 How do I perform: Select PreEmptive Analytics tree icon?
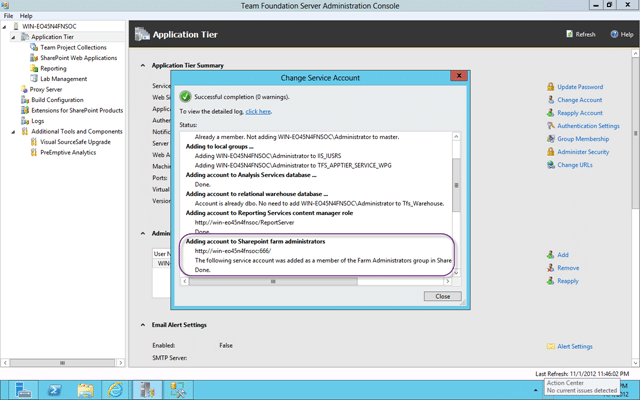point(34,152)
